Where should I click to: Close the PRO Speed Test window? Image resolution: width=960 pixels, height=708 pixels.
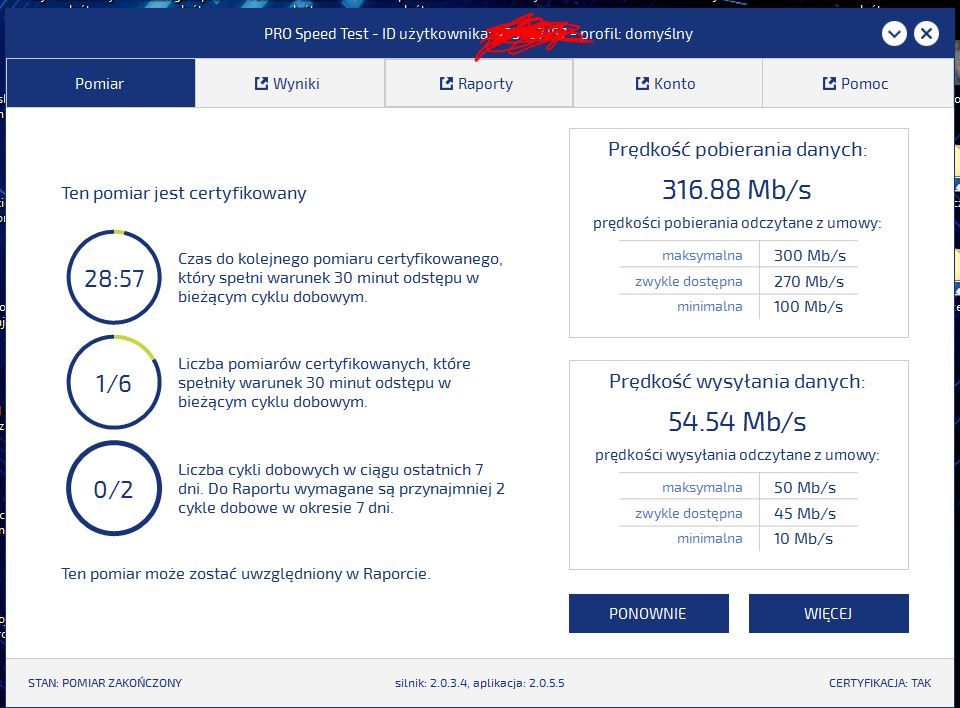coord(926,34)
